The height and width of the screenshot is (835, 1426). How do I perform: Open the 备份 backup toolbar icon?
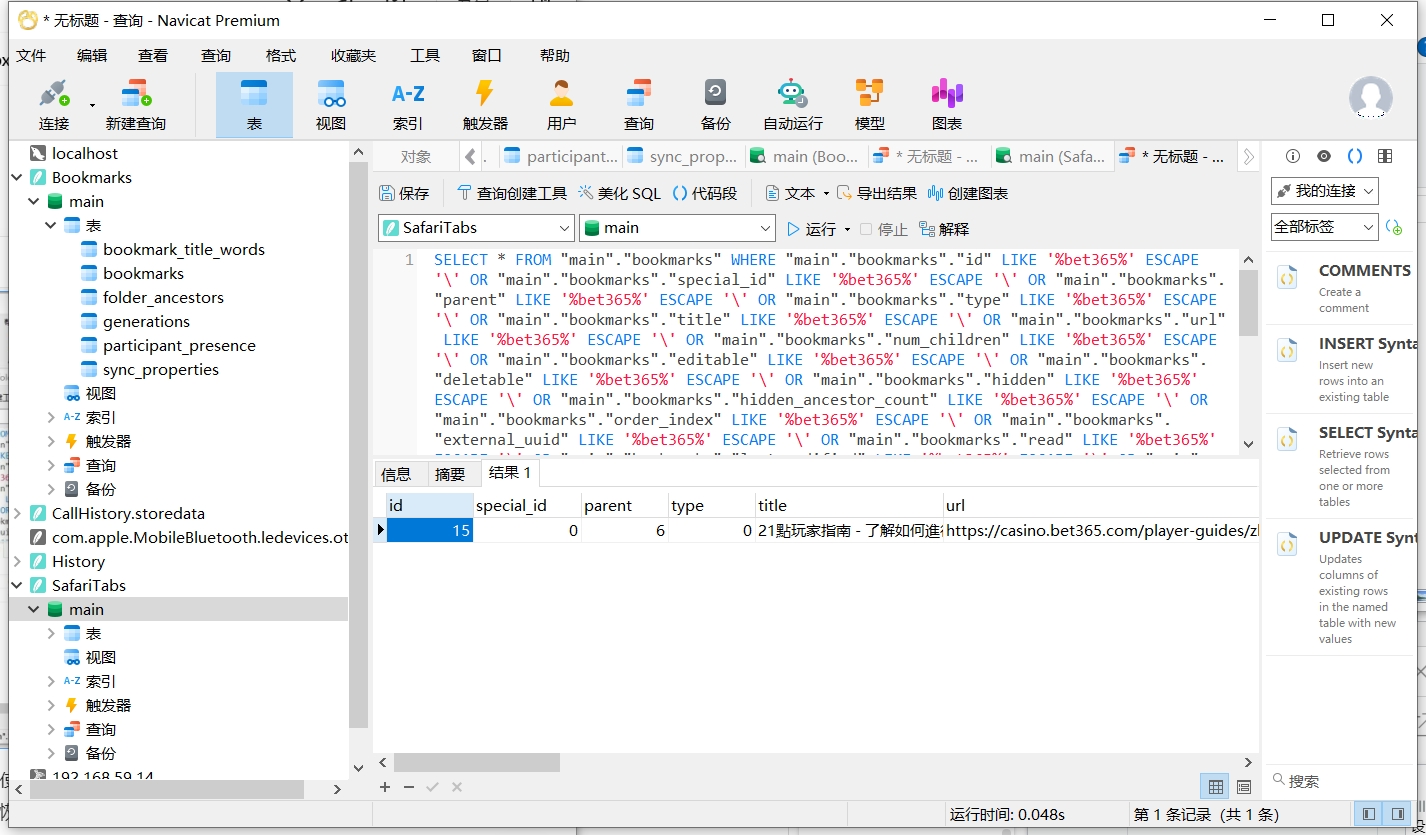pyautogui.click(x=716, y=105)
